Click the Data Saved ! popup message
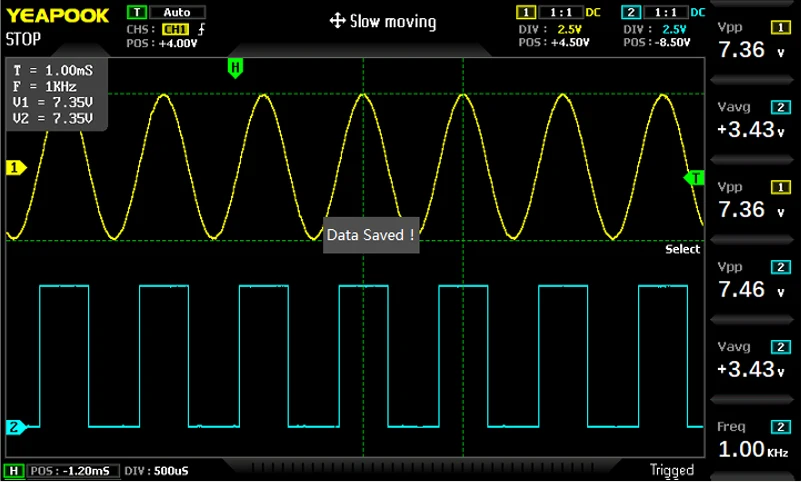Viewport: 801px width, 482px height. point(371,235)
